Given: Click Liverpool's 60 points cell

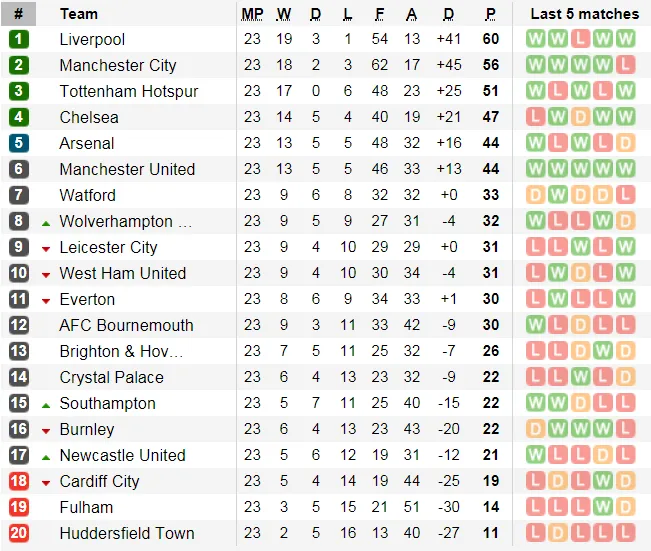Looking at the screenshot, I should tap(490, 39).
